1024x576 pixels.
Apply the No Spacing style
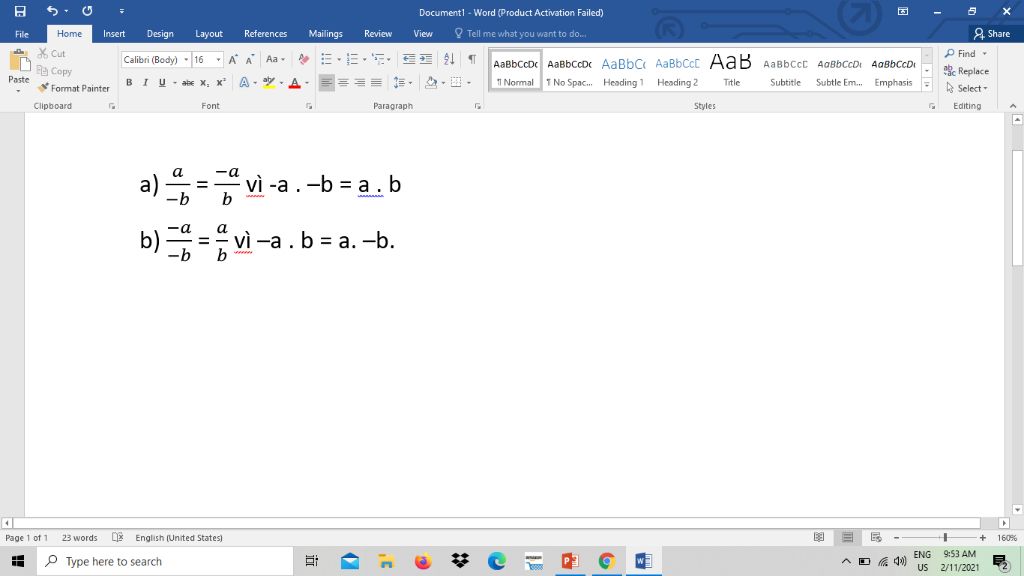tap(569, 70)
